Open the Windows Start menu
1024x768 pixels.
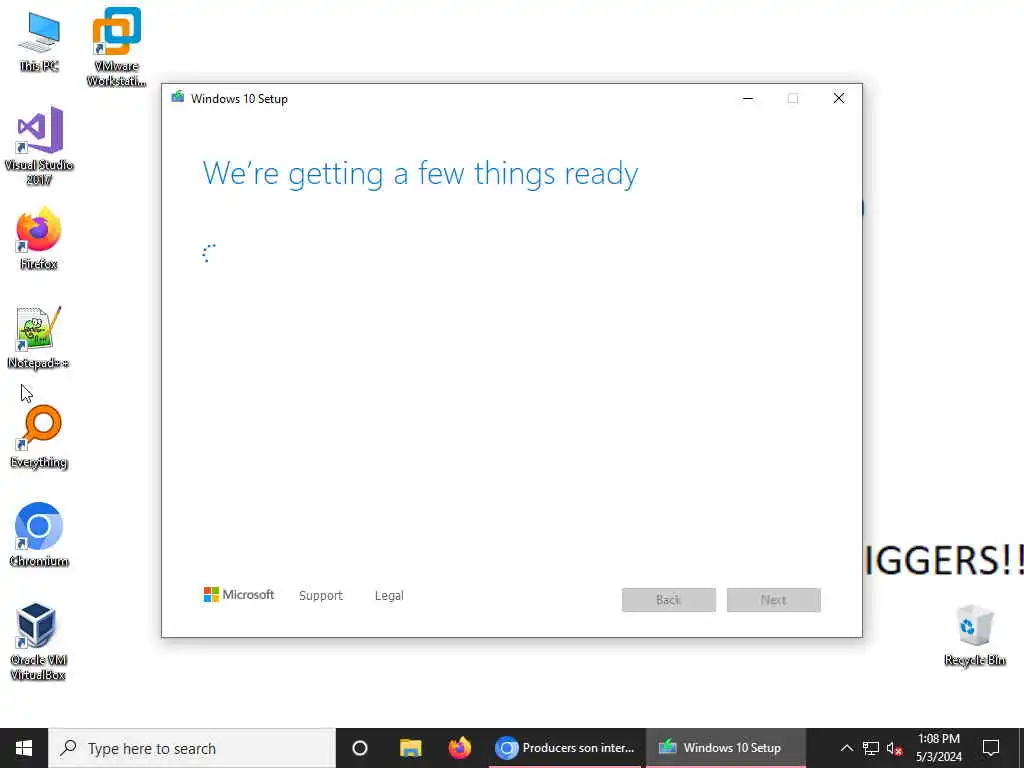(x=24, y=748)
